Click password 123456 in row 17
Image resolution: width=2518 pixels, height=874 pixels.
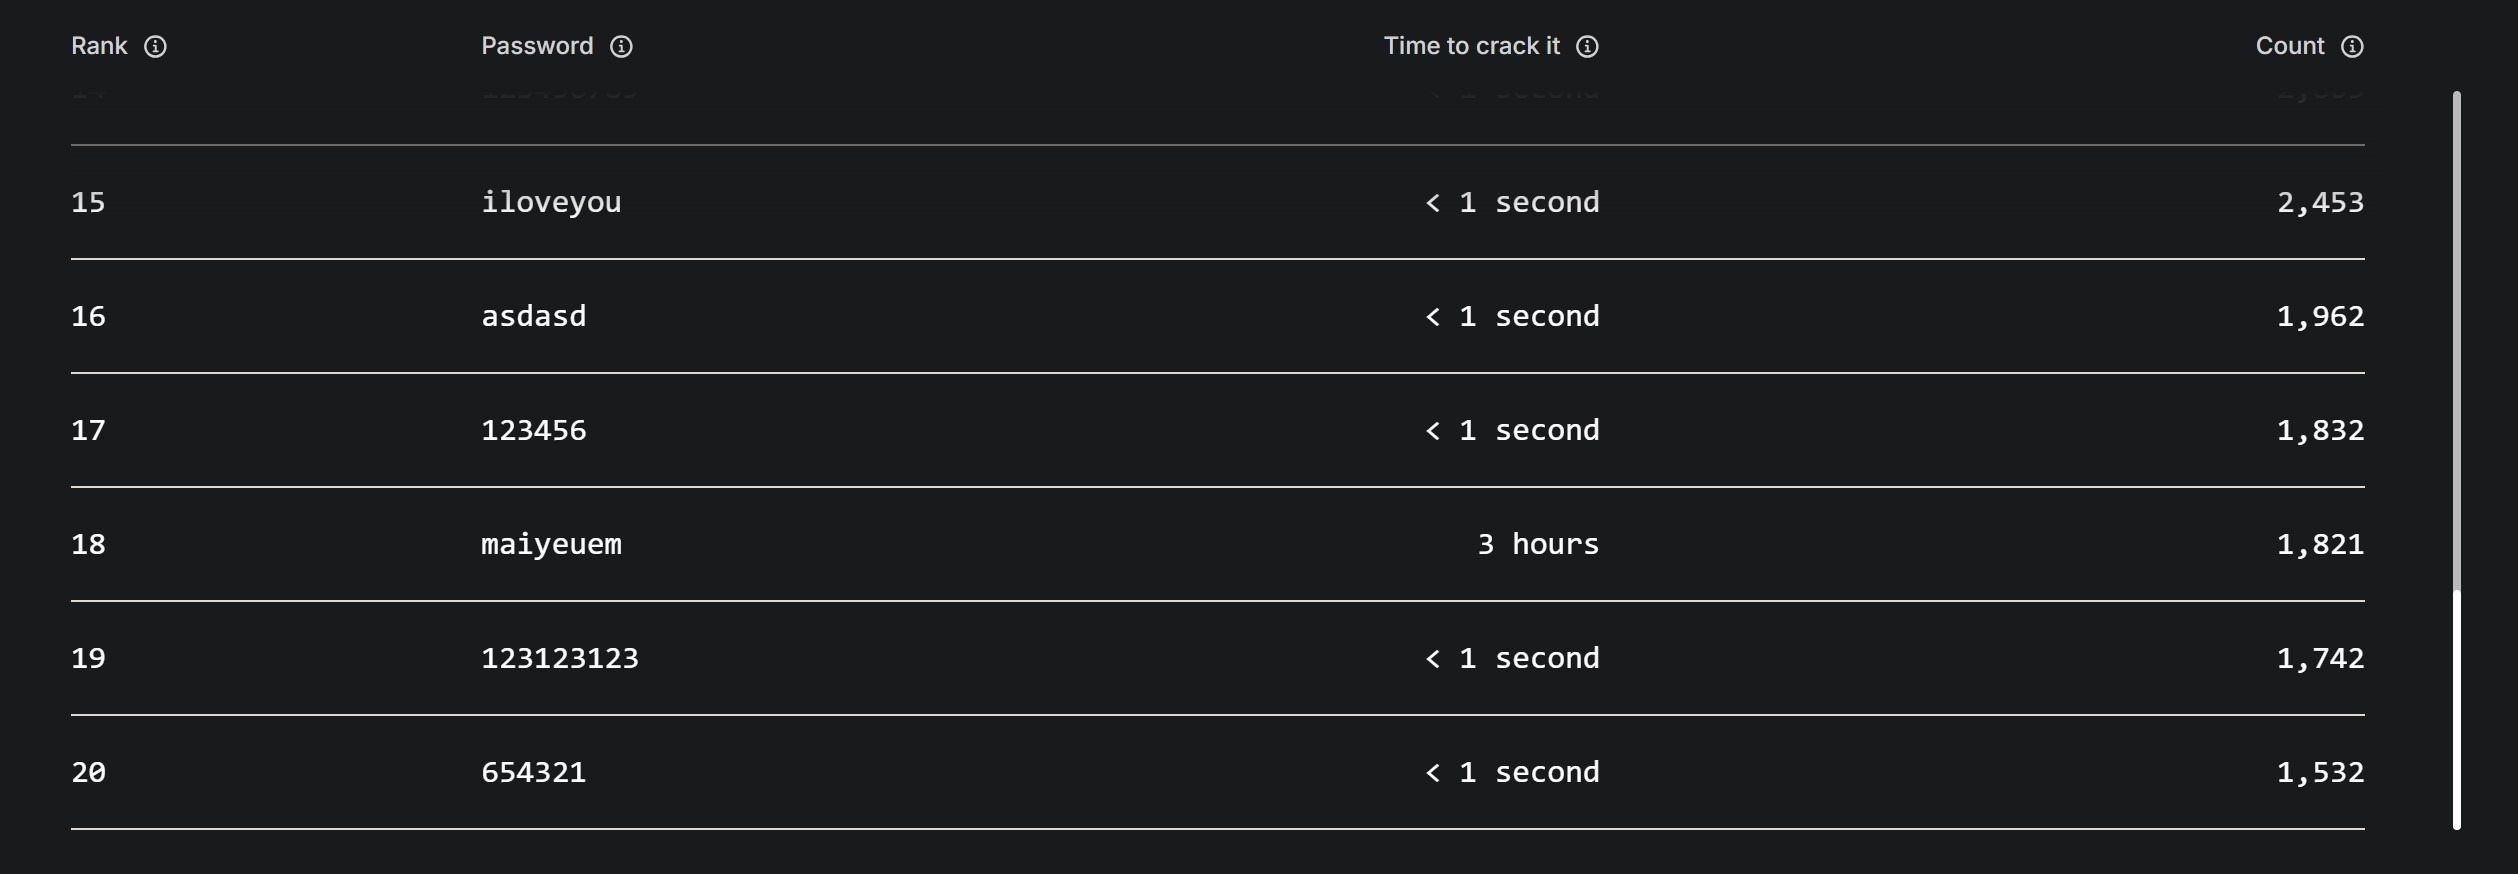533,430
